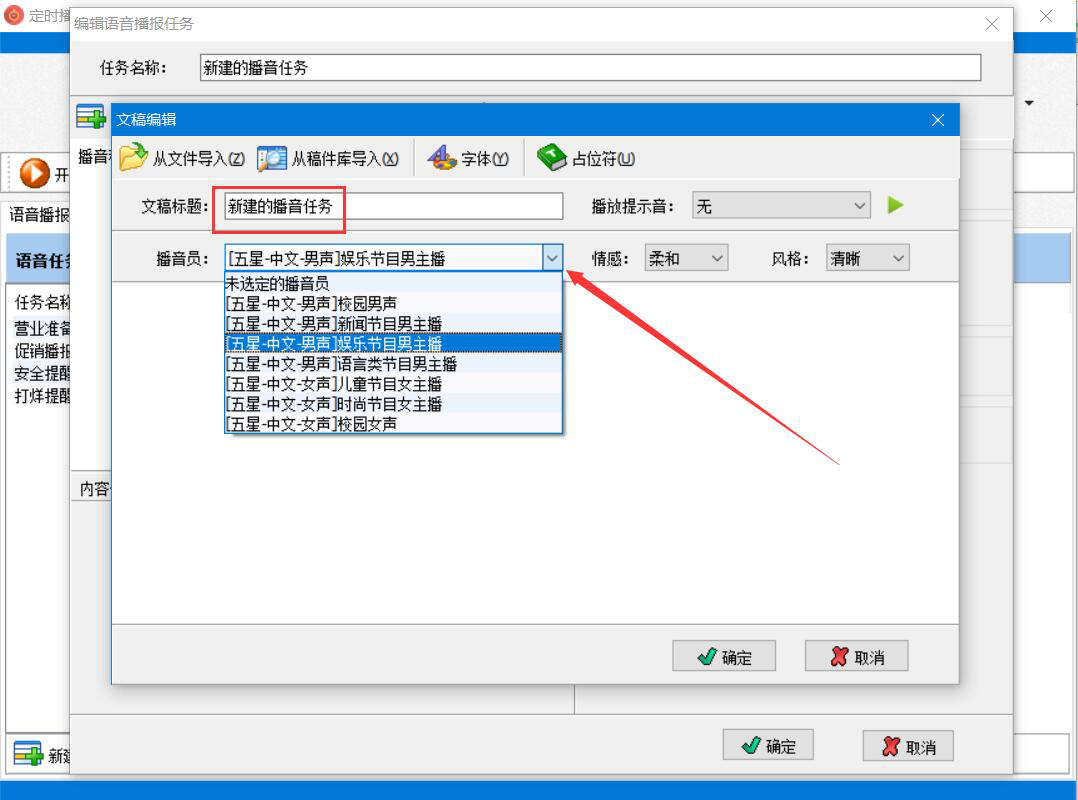Click 确定 in the 文稿编辑 dialog
1078x800 pixels.
(724, 656)
